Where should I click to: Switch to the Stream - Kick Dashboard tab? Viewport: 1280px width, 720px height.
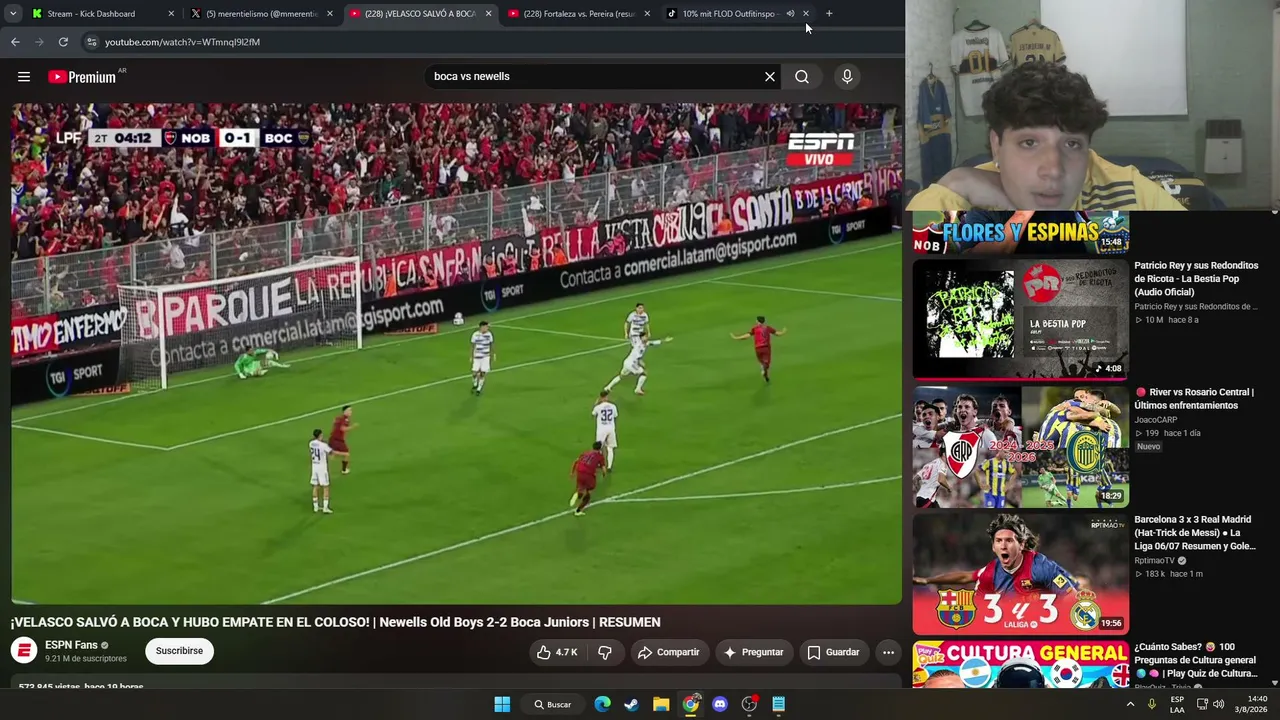tap(103, 14)
